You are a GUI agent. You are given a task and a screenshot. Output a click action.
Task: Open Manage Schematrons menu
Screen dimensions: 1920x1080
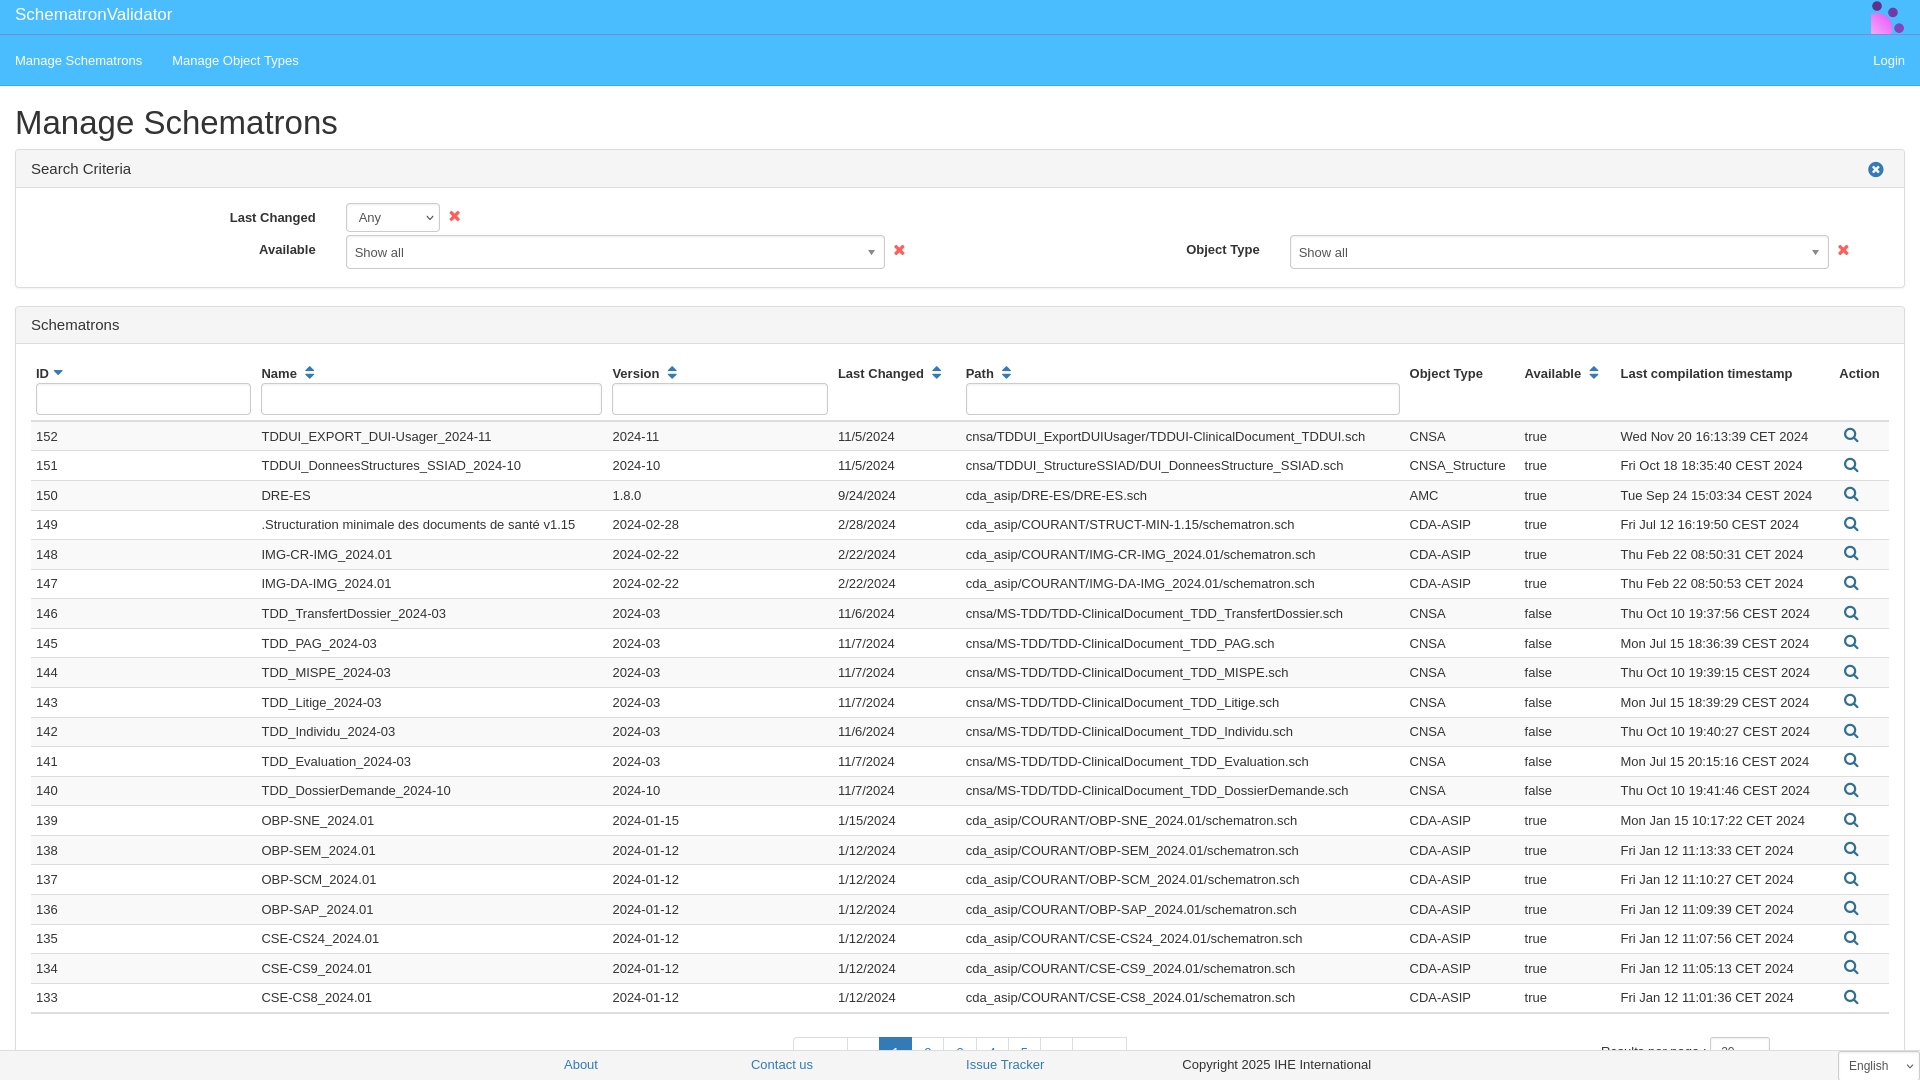78,61
